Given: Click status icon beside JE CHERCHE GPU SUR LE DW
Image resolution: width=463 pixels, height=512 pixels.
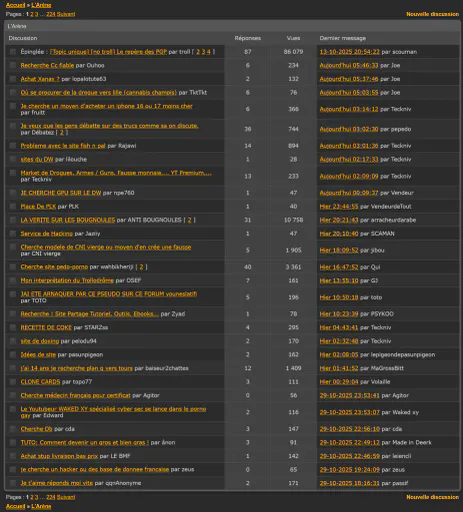Looking at the screenshot, I should [13, 193].
